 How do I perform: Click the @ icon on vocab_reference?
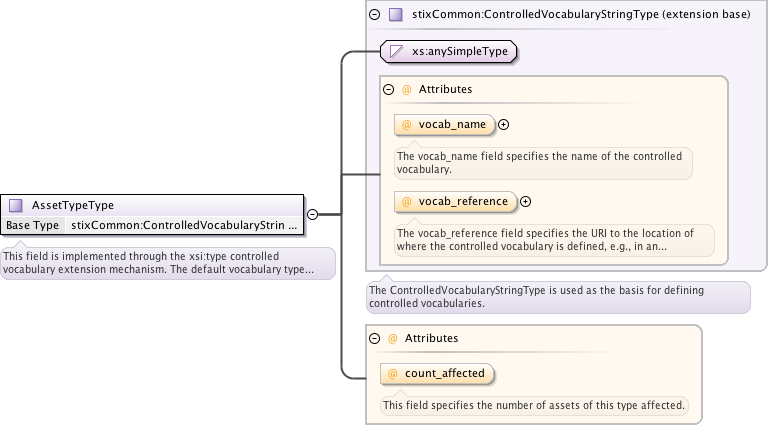pyautogui.click(x=407, y=202)
